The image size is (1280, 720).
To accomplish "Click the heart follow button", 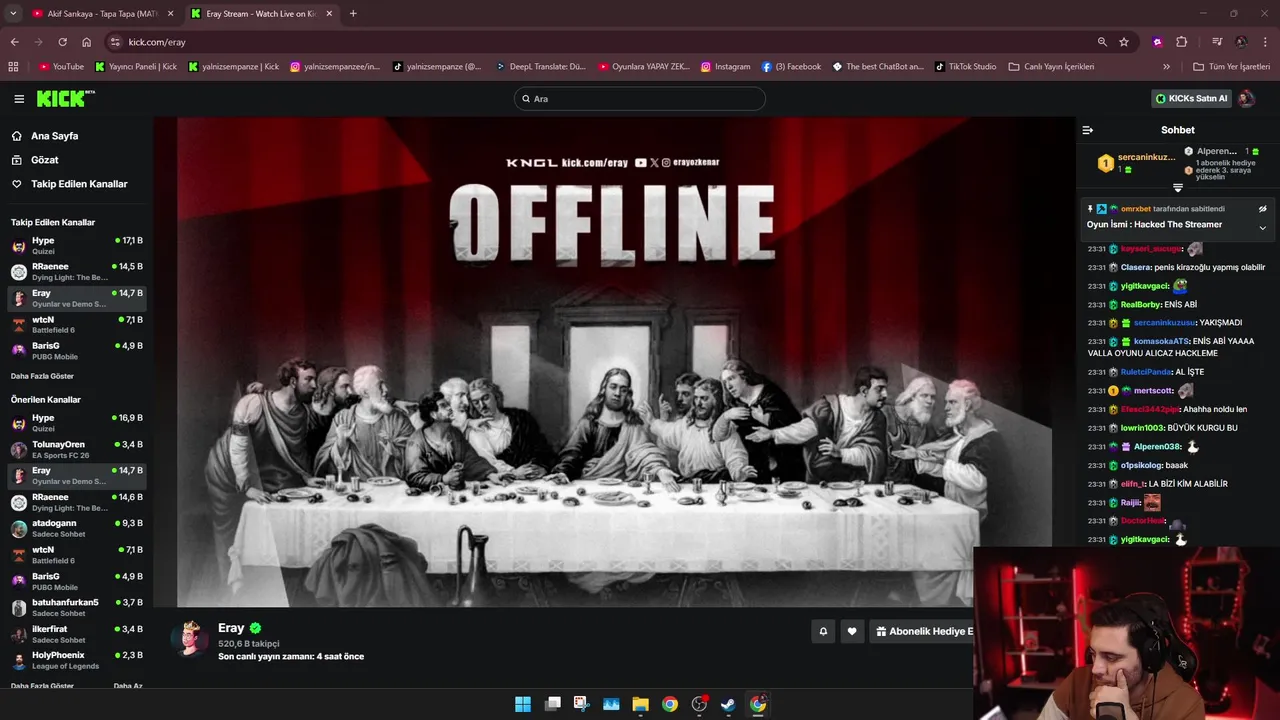I will (x=852, y=631).
